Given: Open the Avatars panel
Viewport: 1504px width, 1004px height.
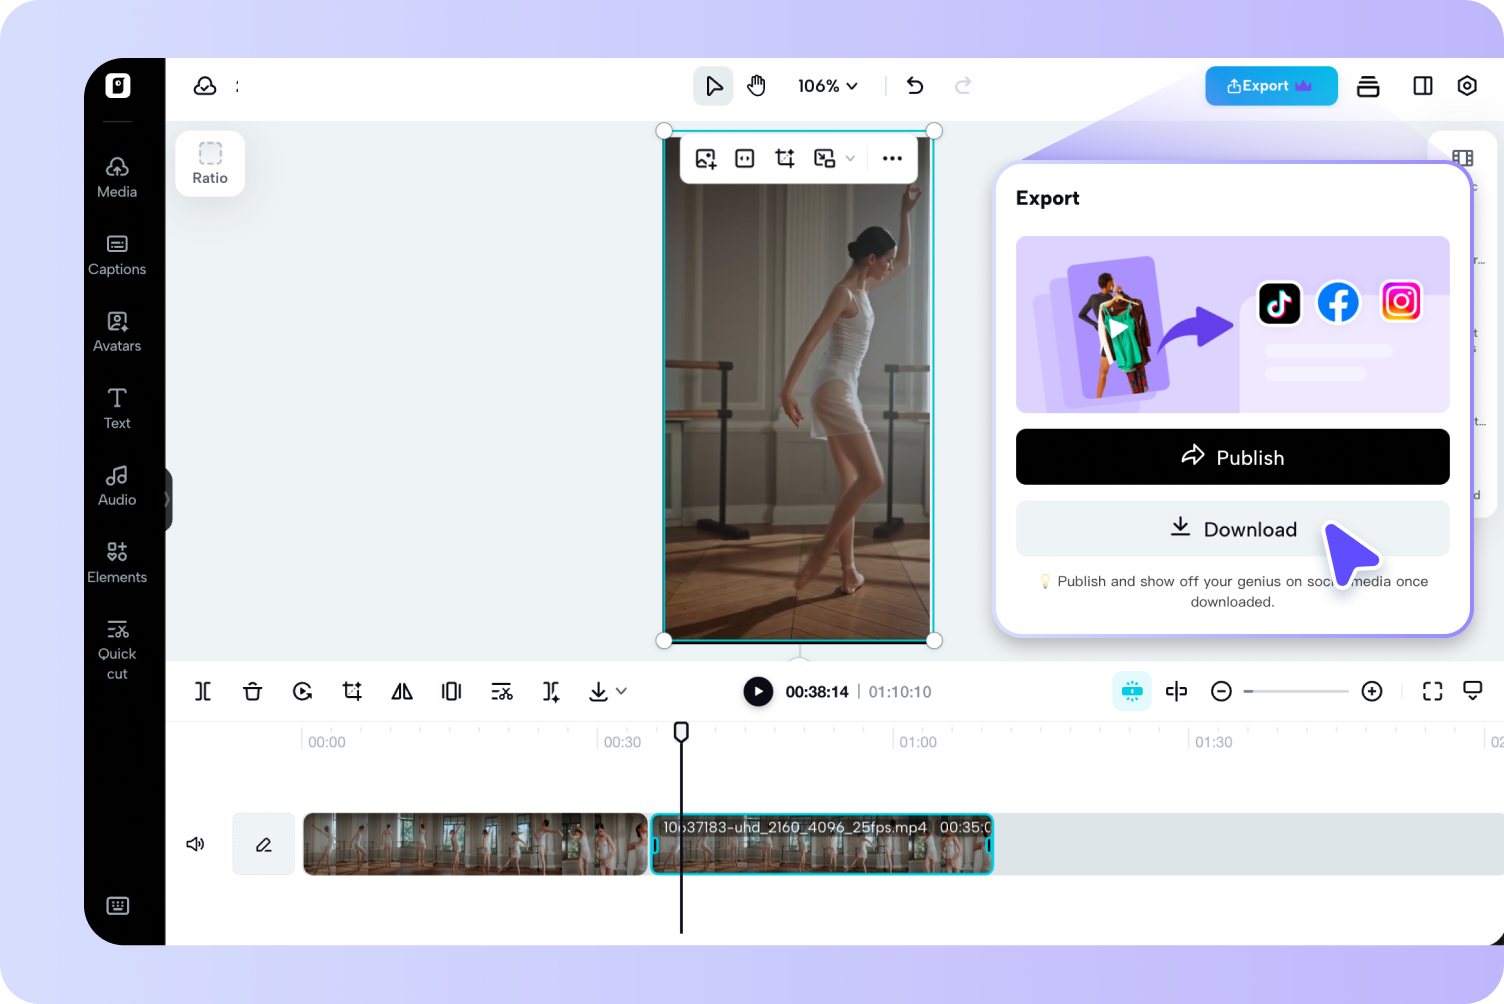Looking at the screenshot, I should pos(117,332).
